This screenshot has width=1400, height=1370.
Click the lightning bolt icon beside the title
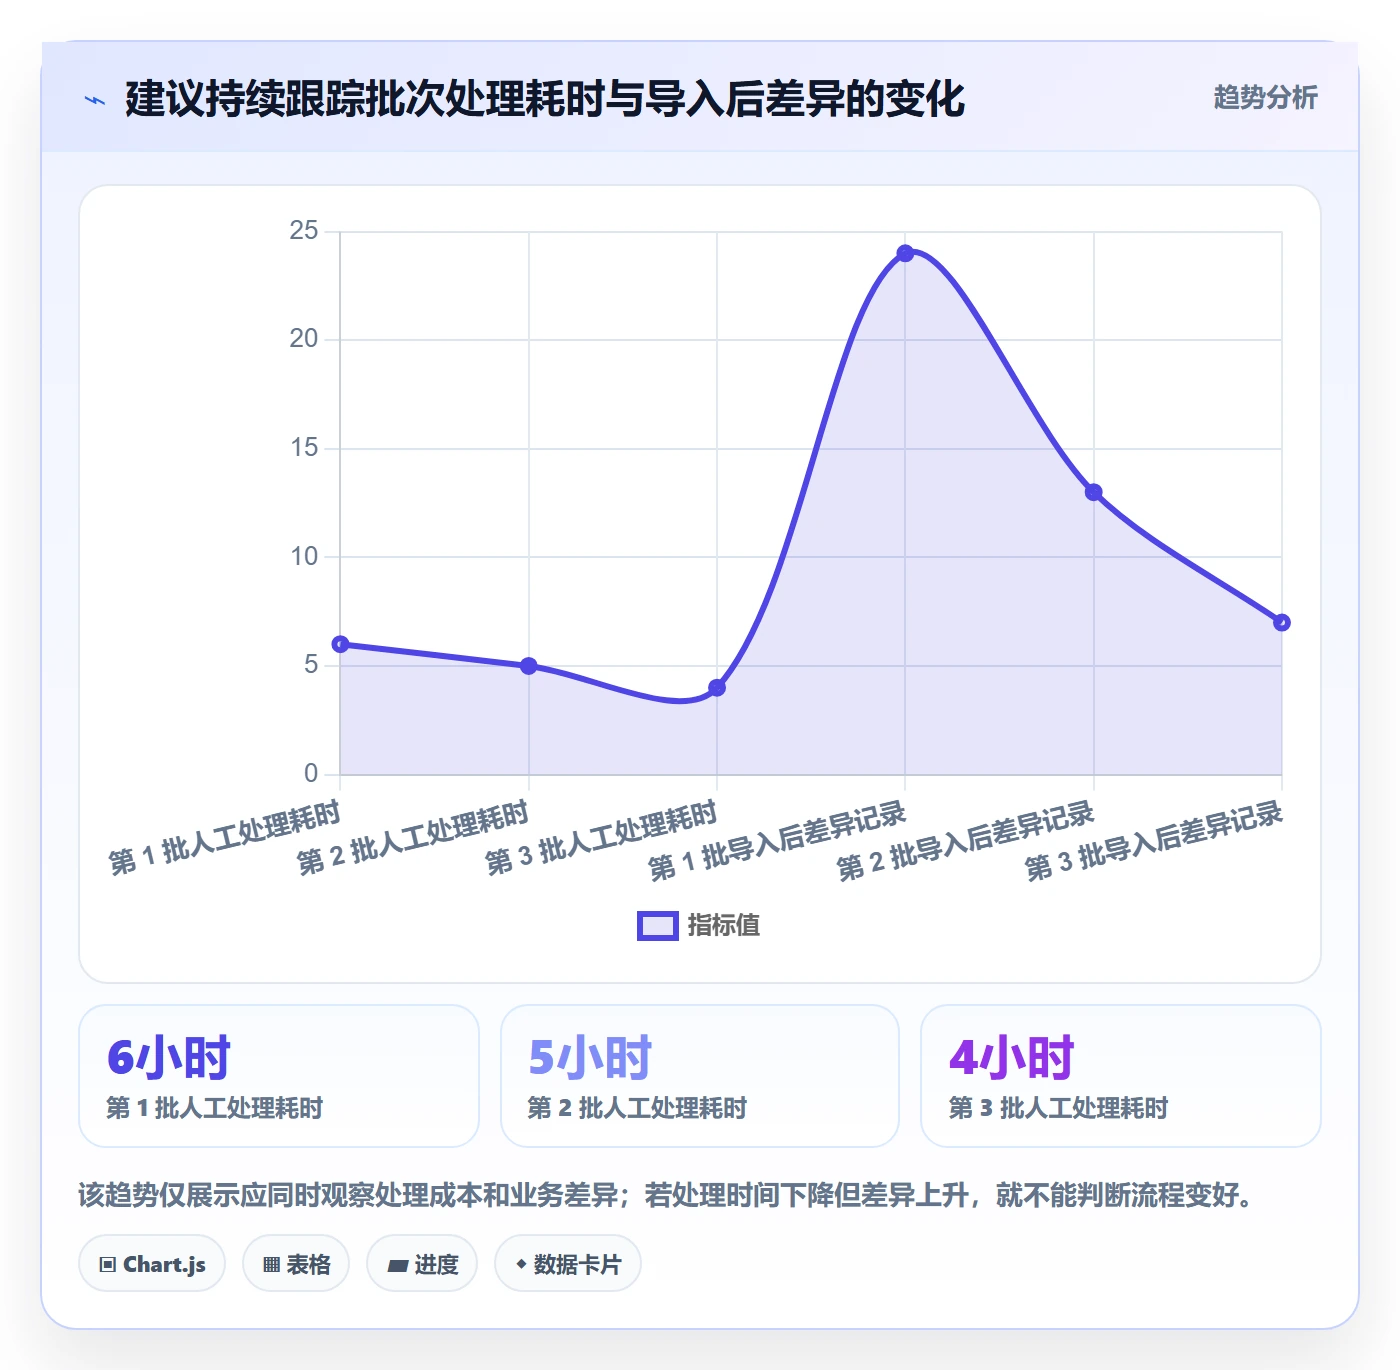click(x=94, y=100)
